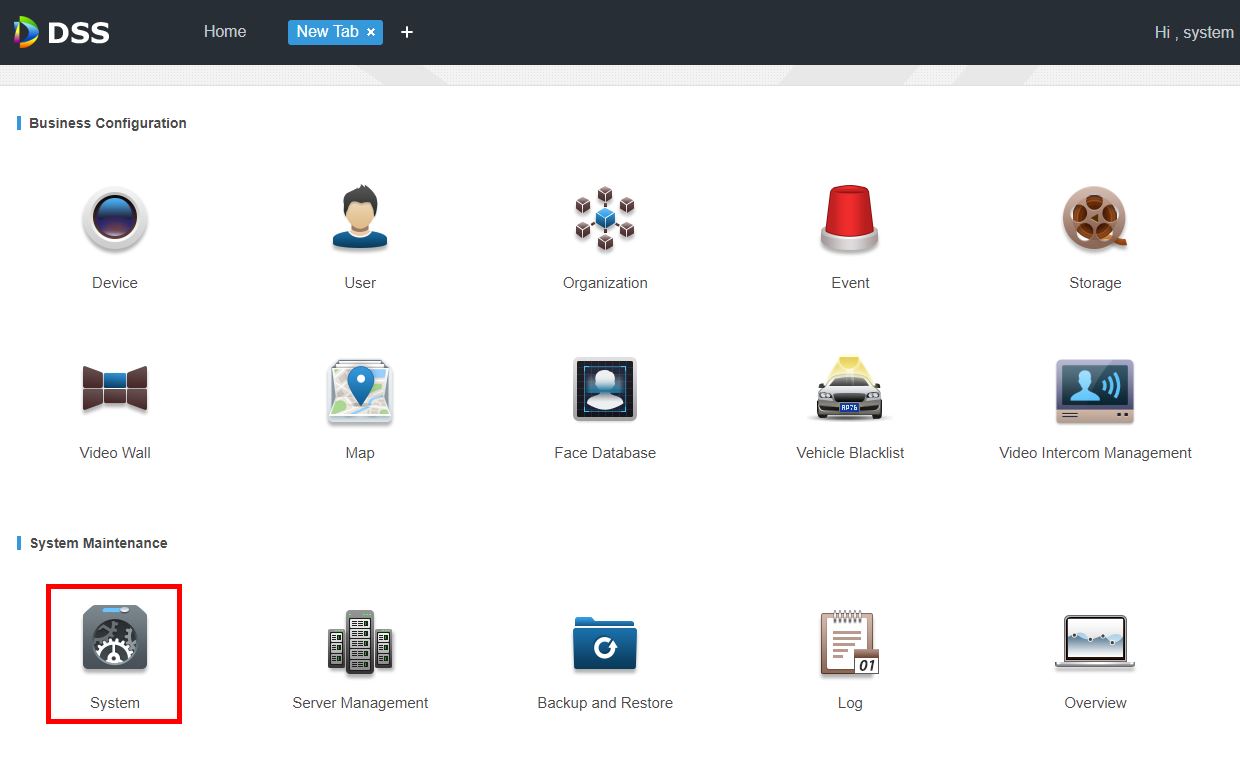This screenshot has height=758, width=1240.
Task: Click the System Maintenance section heading
Action: (99, 543)
